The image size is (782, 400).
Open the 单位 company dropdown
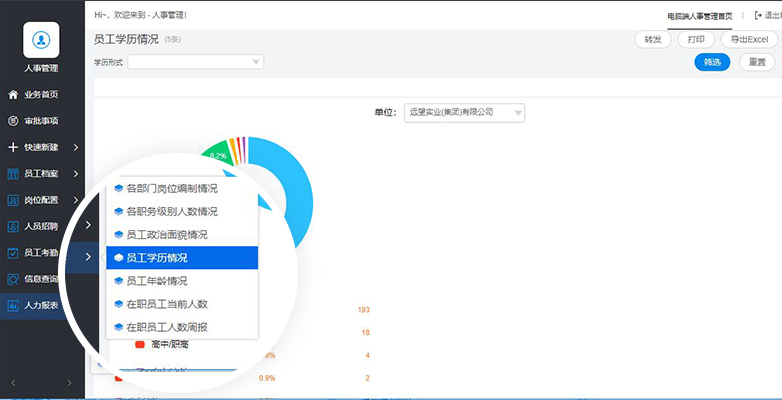tap(464, 113)
